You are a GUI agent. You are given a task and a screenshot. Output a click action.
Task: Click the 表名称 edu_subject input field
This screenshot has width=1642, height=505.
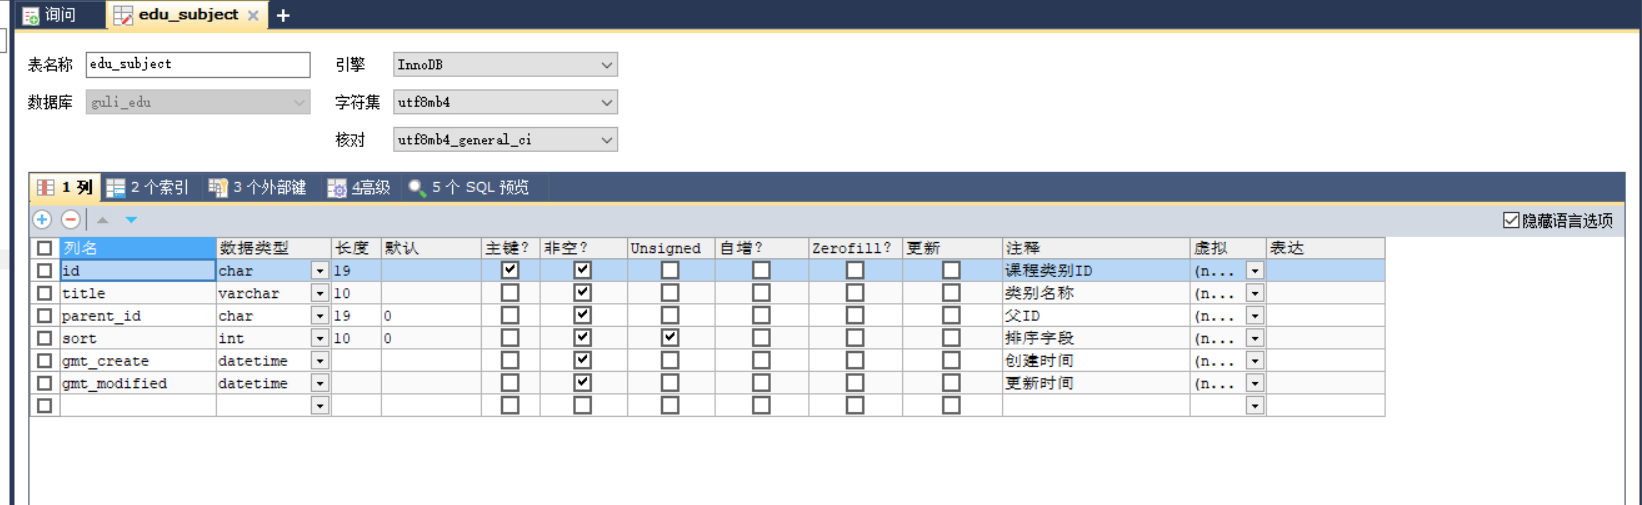[198, 64]
